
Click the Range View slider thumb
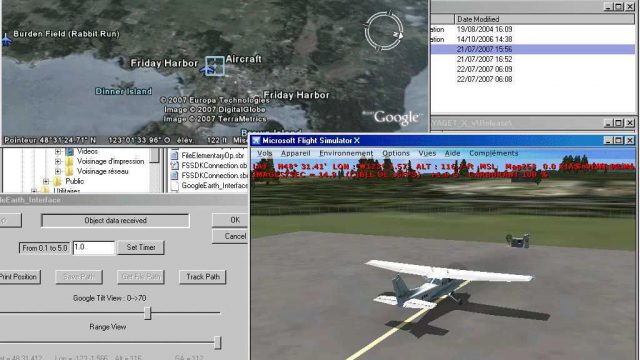(218, 342)
